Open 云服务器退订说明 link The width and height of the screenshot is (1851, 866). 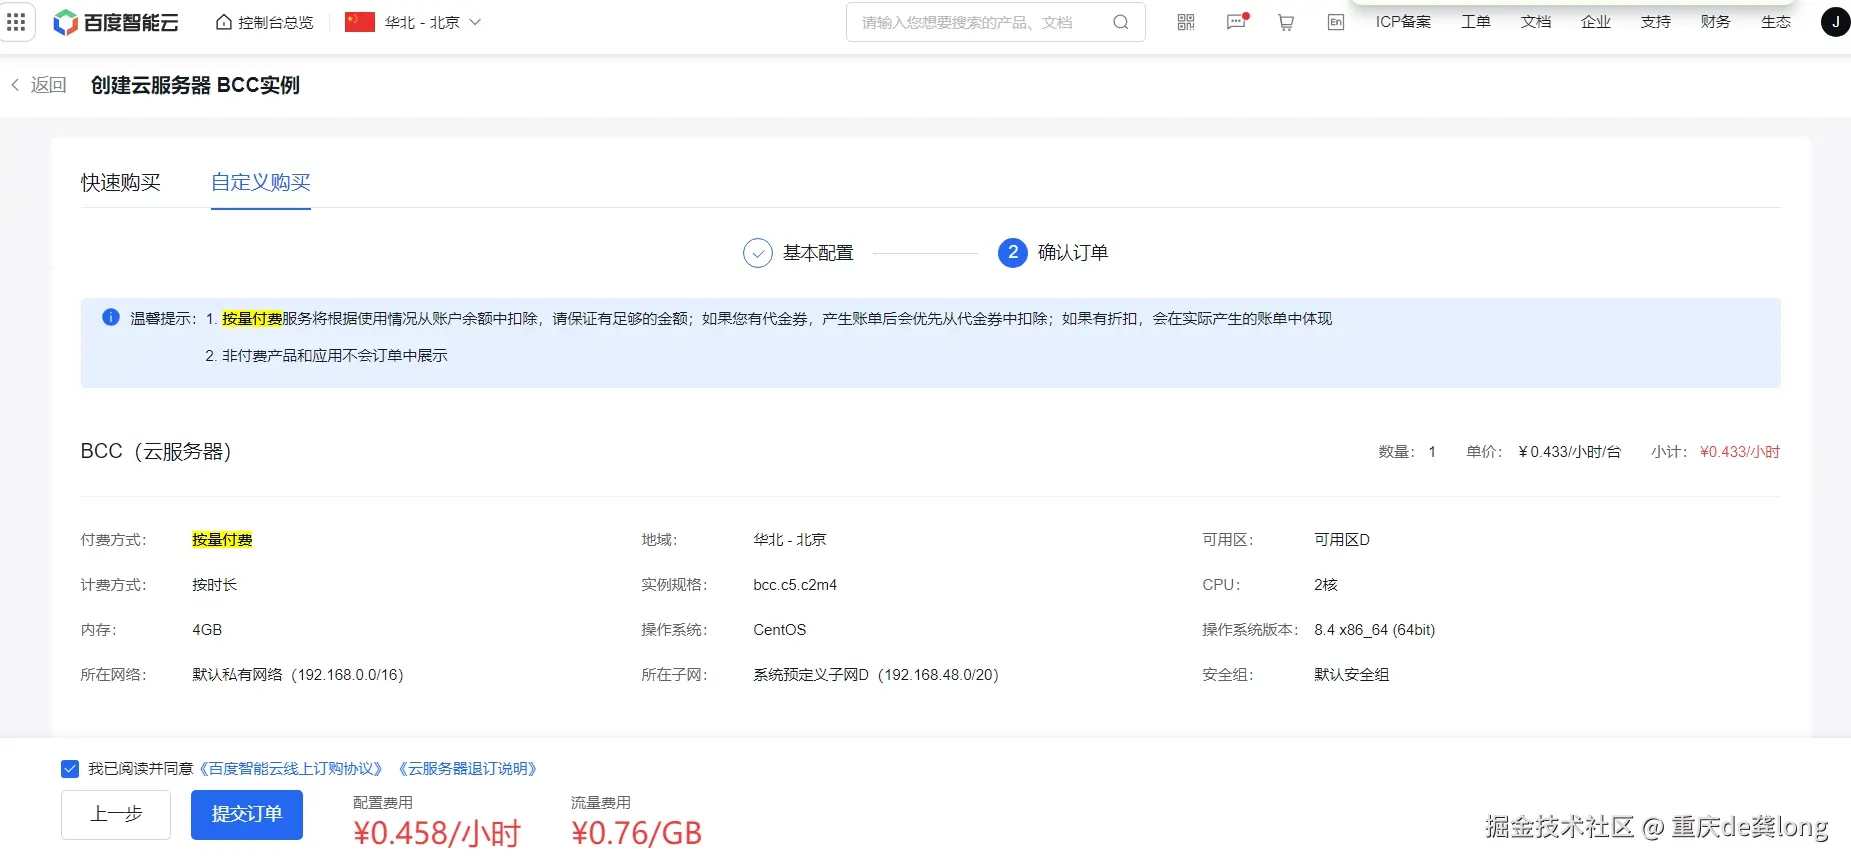tap(468, 769)
